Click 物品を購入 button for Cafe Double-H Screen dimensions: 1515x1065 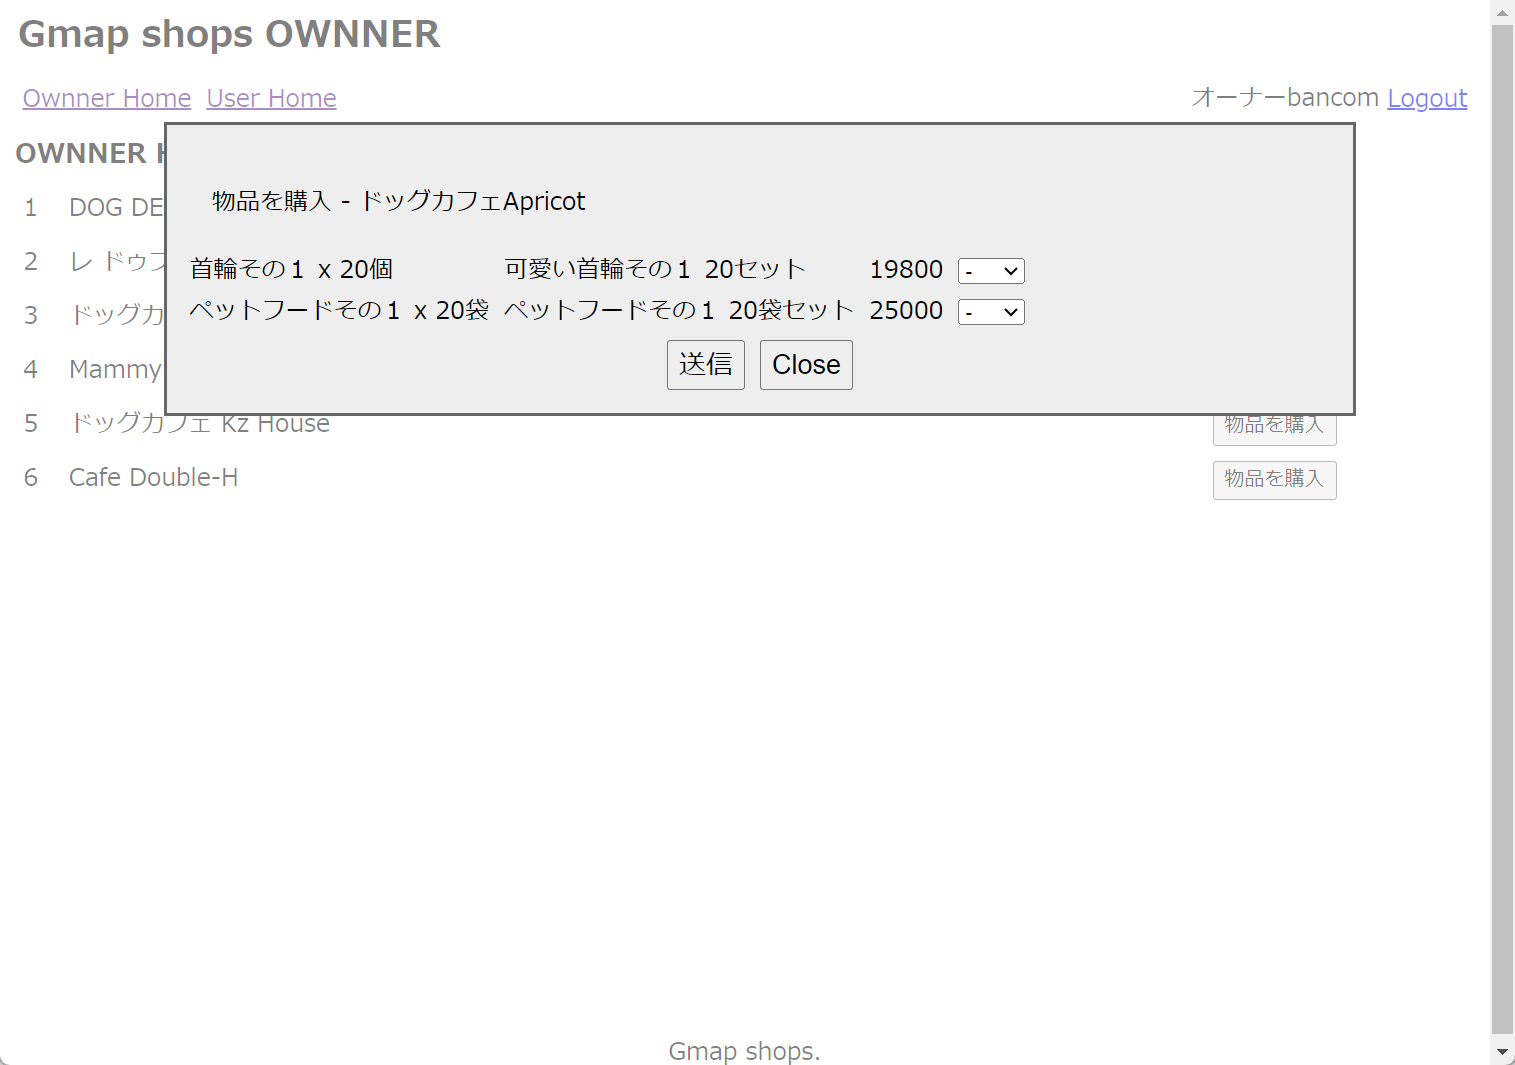click(1274, 480)
